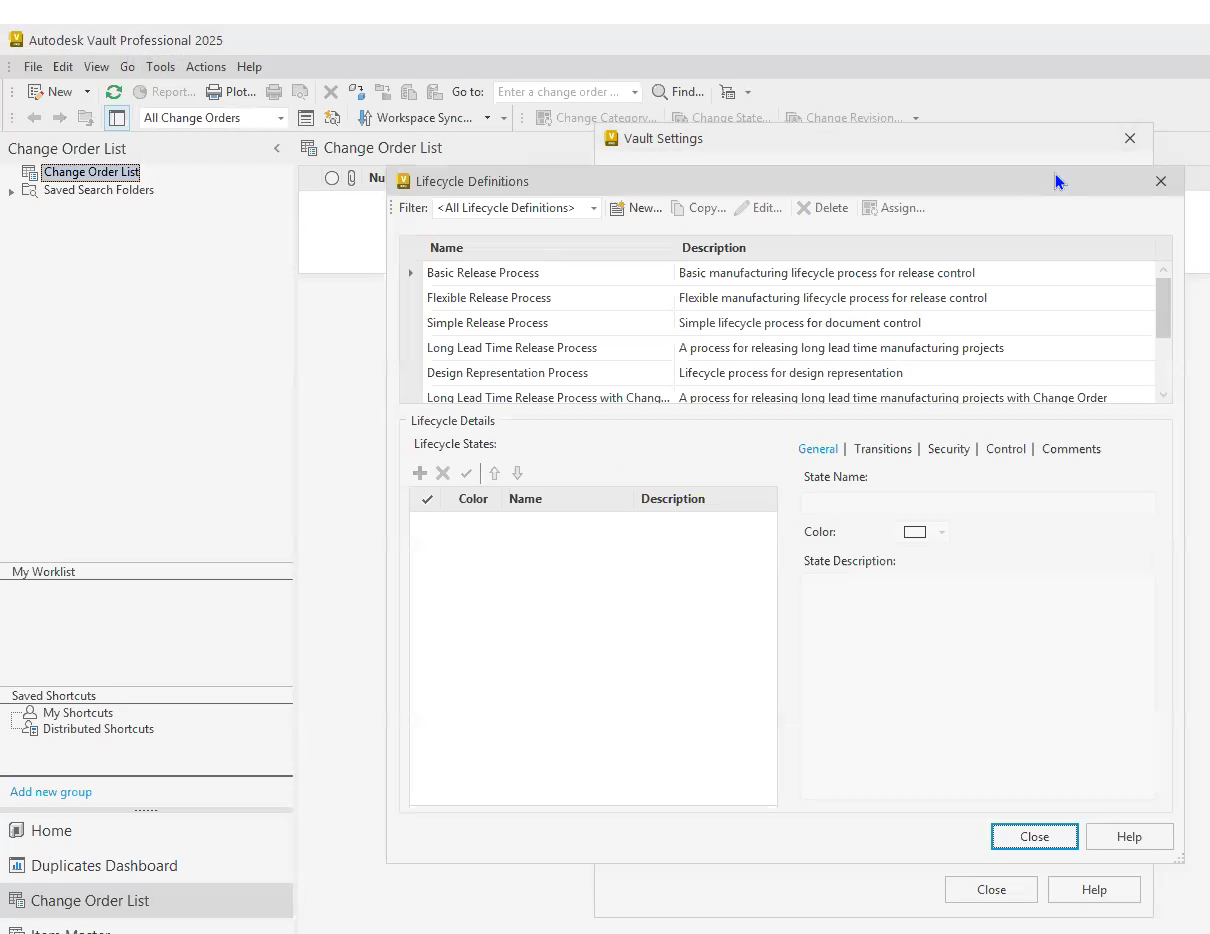Image resolution: width=1210 pixels, height=934 pixels.
Task: Click the move state up arrow icon
Action: click(494, 473)
